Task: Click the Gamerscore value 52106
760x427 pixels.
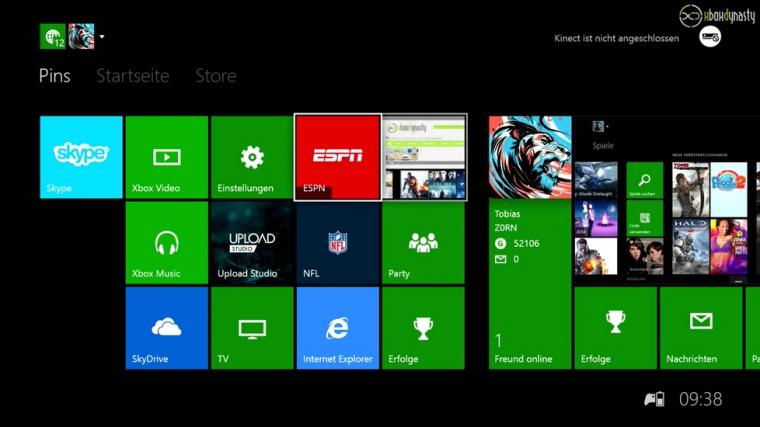Action: [526, 243]
